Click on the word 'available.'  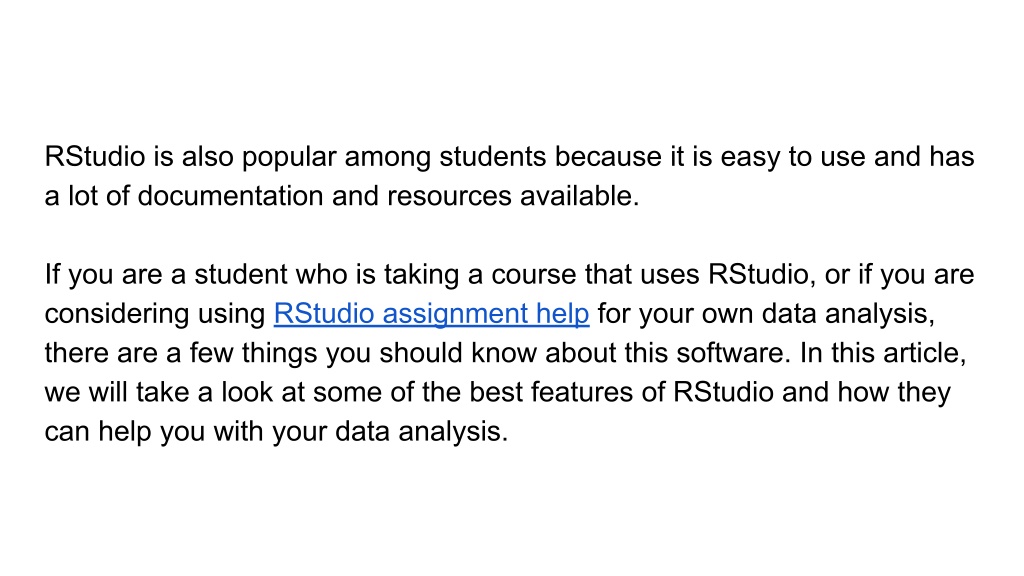click(x=580, y=196)
